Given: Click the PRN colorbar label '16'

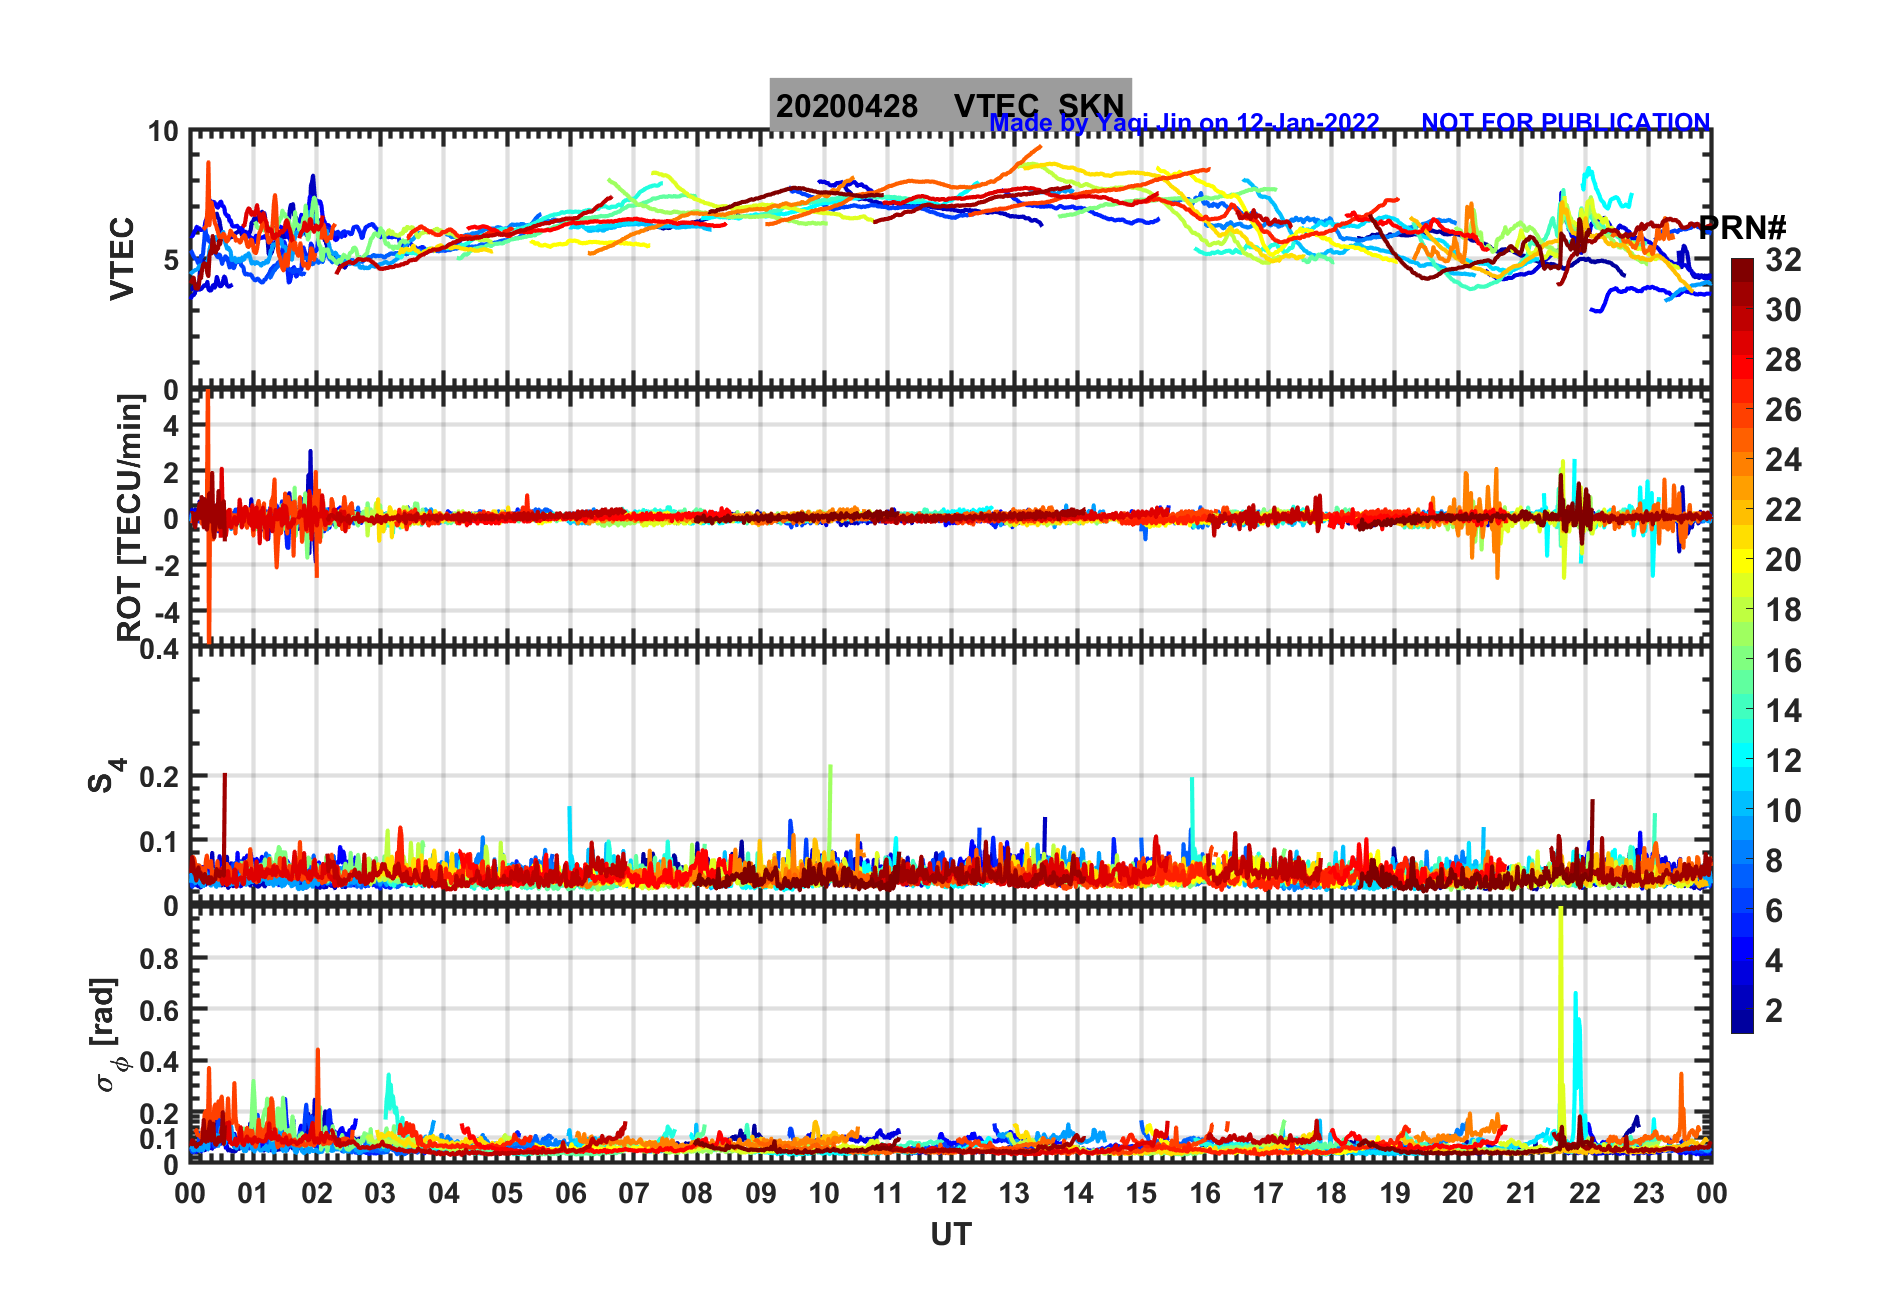Looking at the screenshot, I should [x=1783, y=661].
